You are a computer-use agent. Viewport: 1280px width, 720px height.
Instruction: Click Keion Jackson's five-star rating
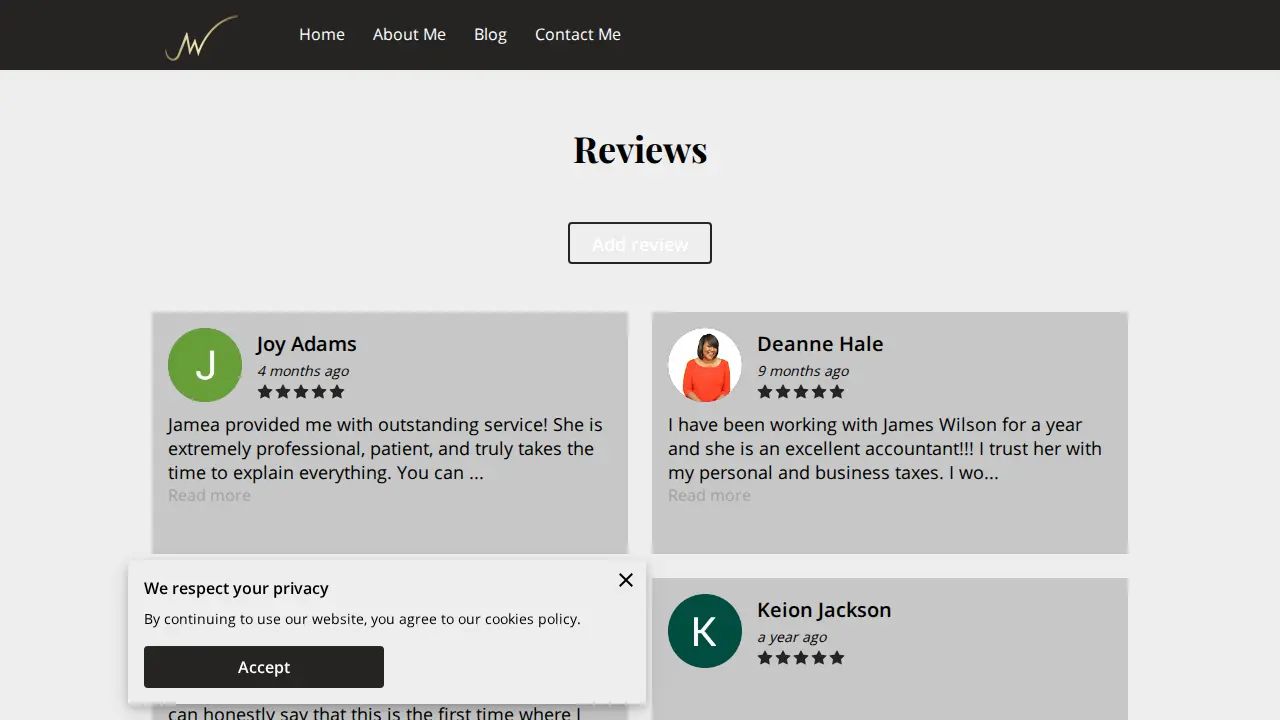[801, 658]
